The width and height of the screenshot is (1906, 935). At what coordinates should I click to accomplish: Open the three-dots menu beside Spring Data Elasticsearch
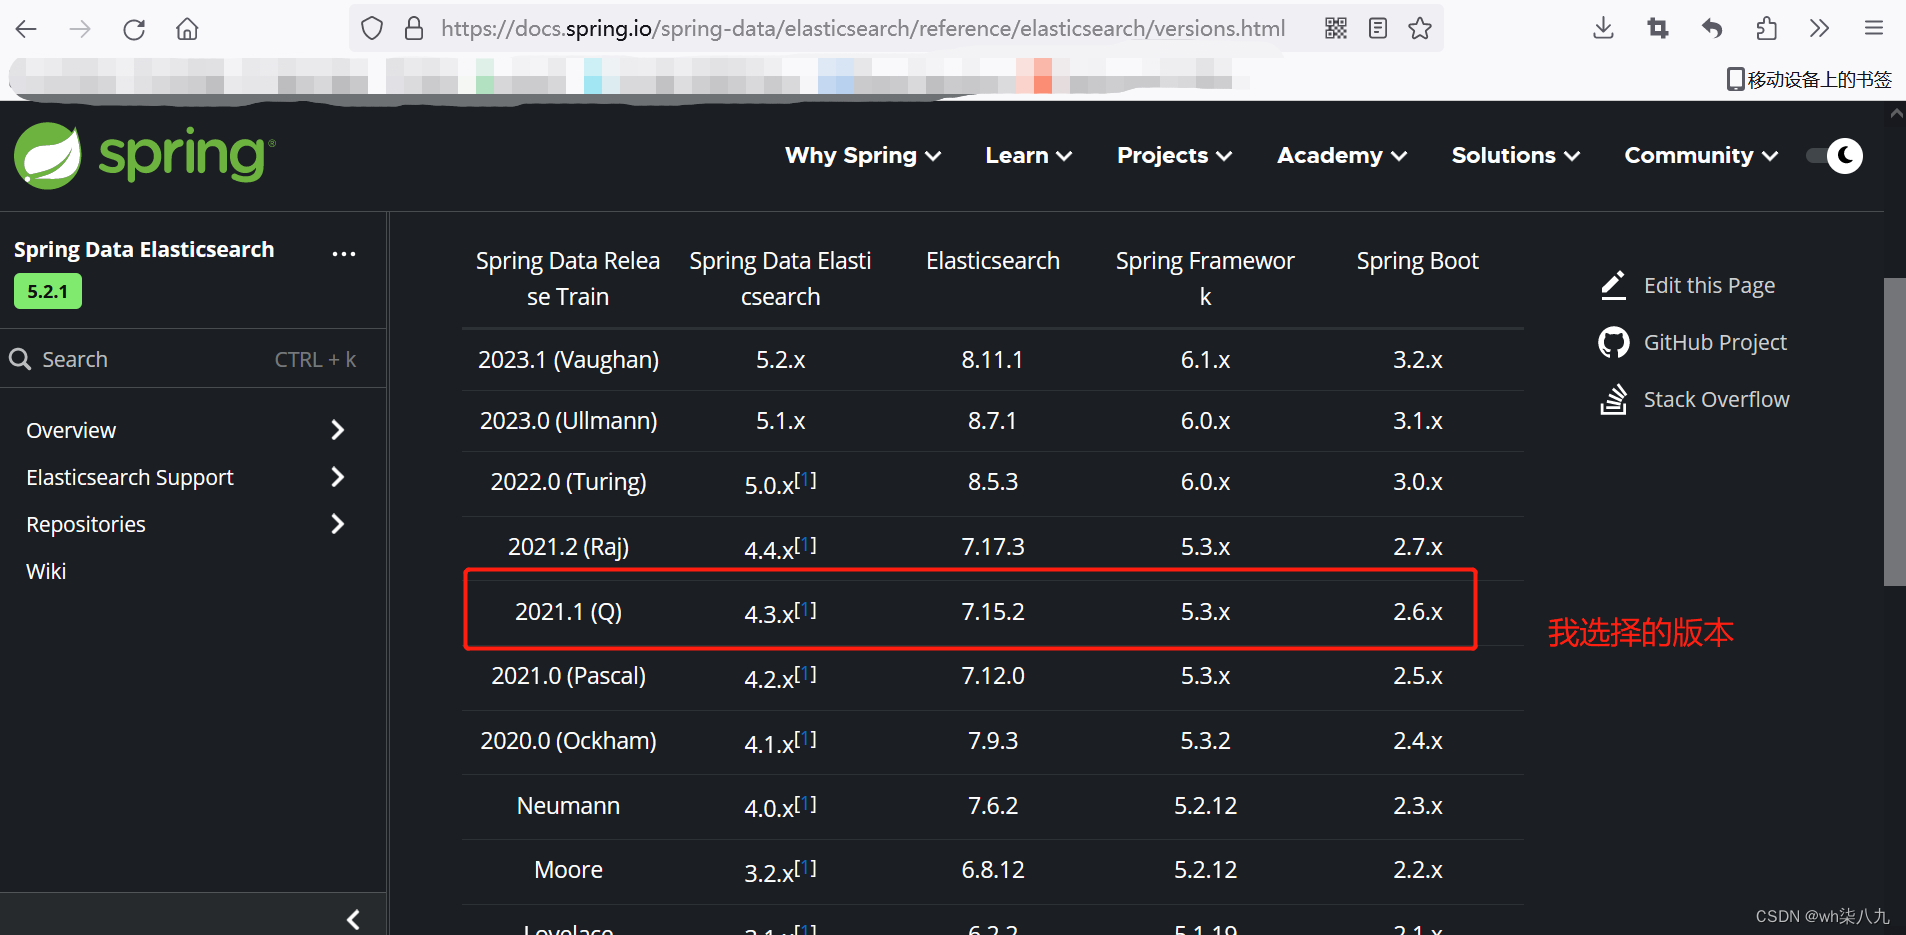(344, 253)
